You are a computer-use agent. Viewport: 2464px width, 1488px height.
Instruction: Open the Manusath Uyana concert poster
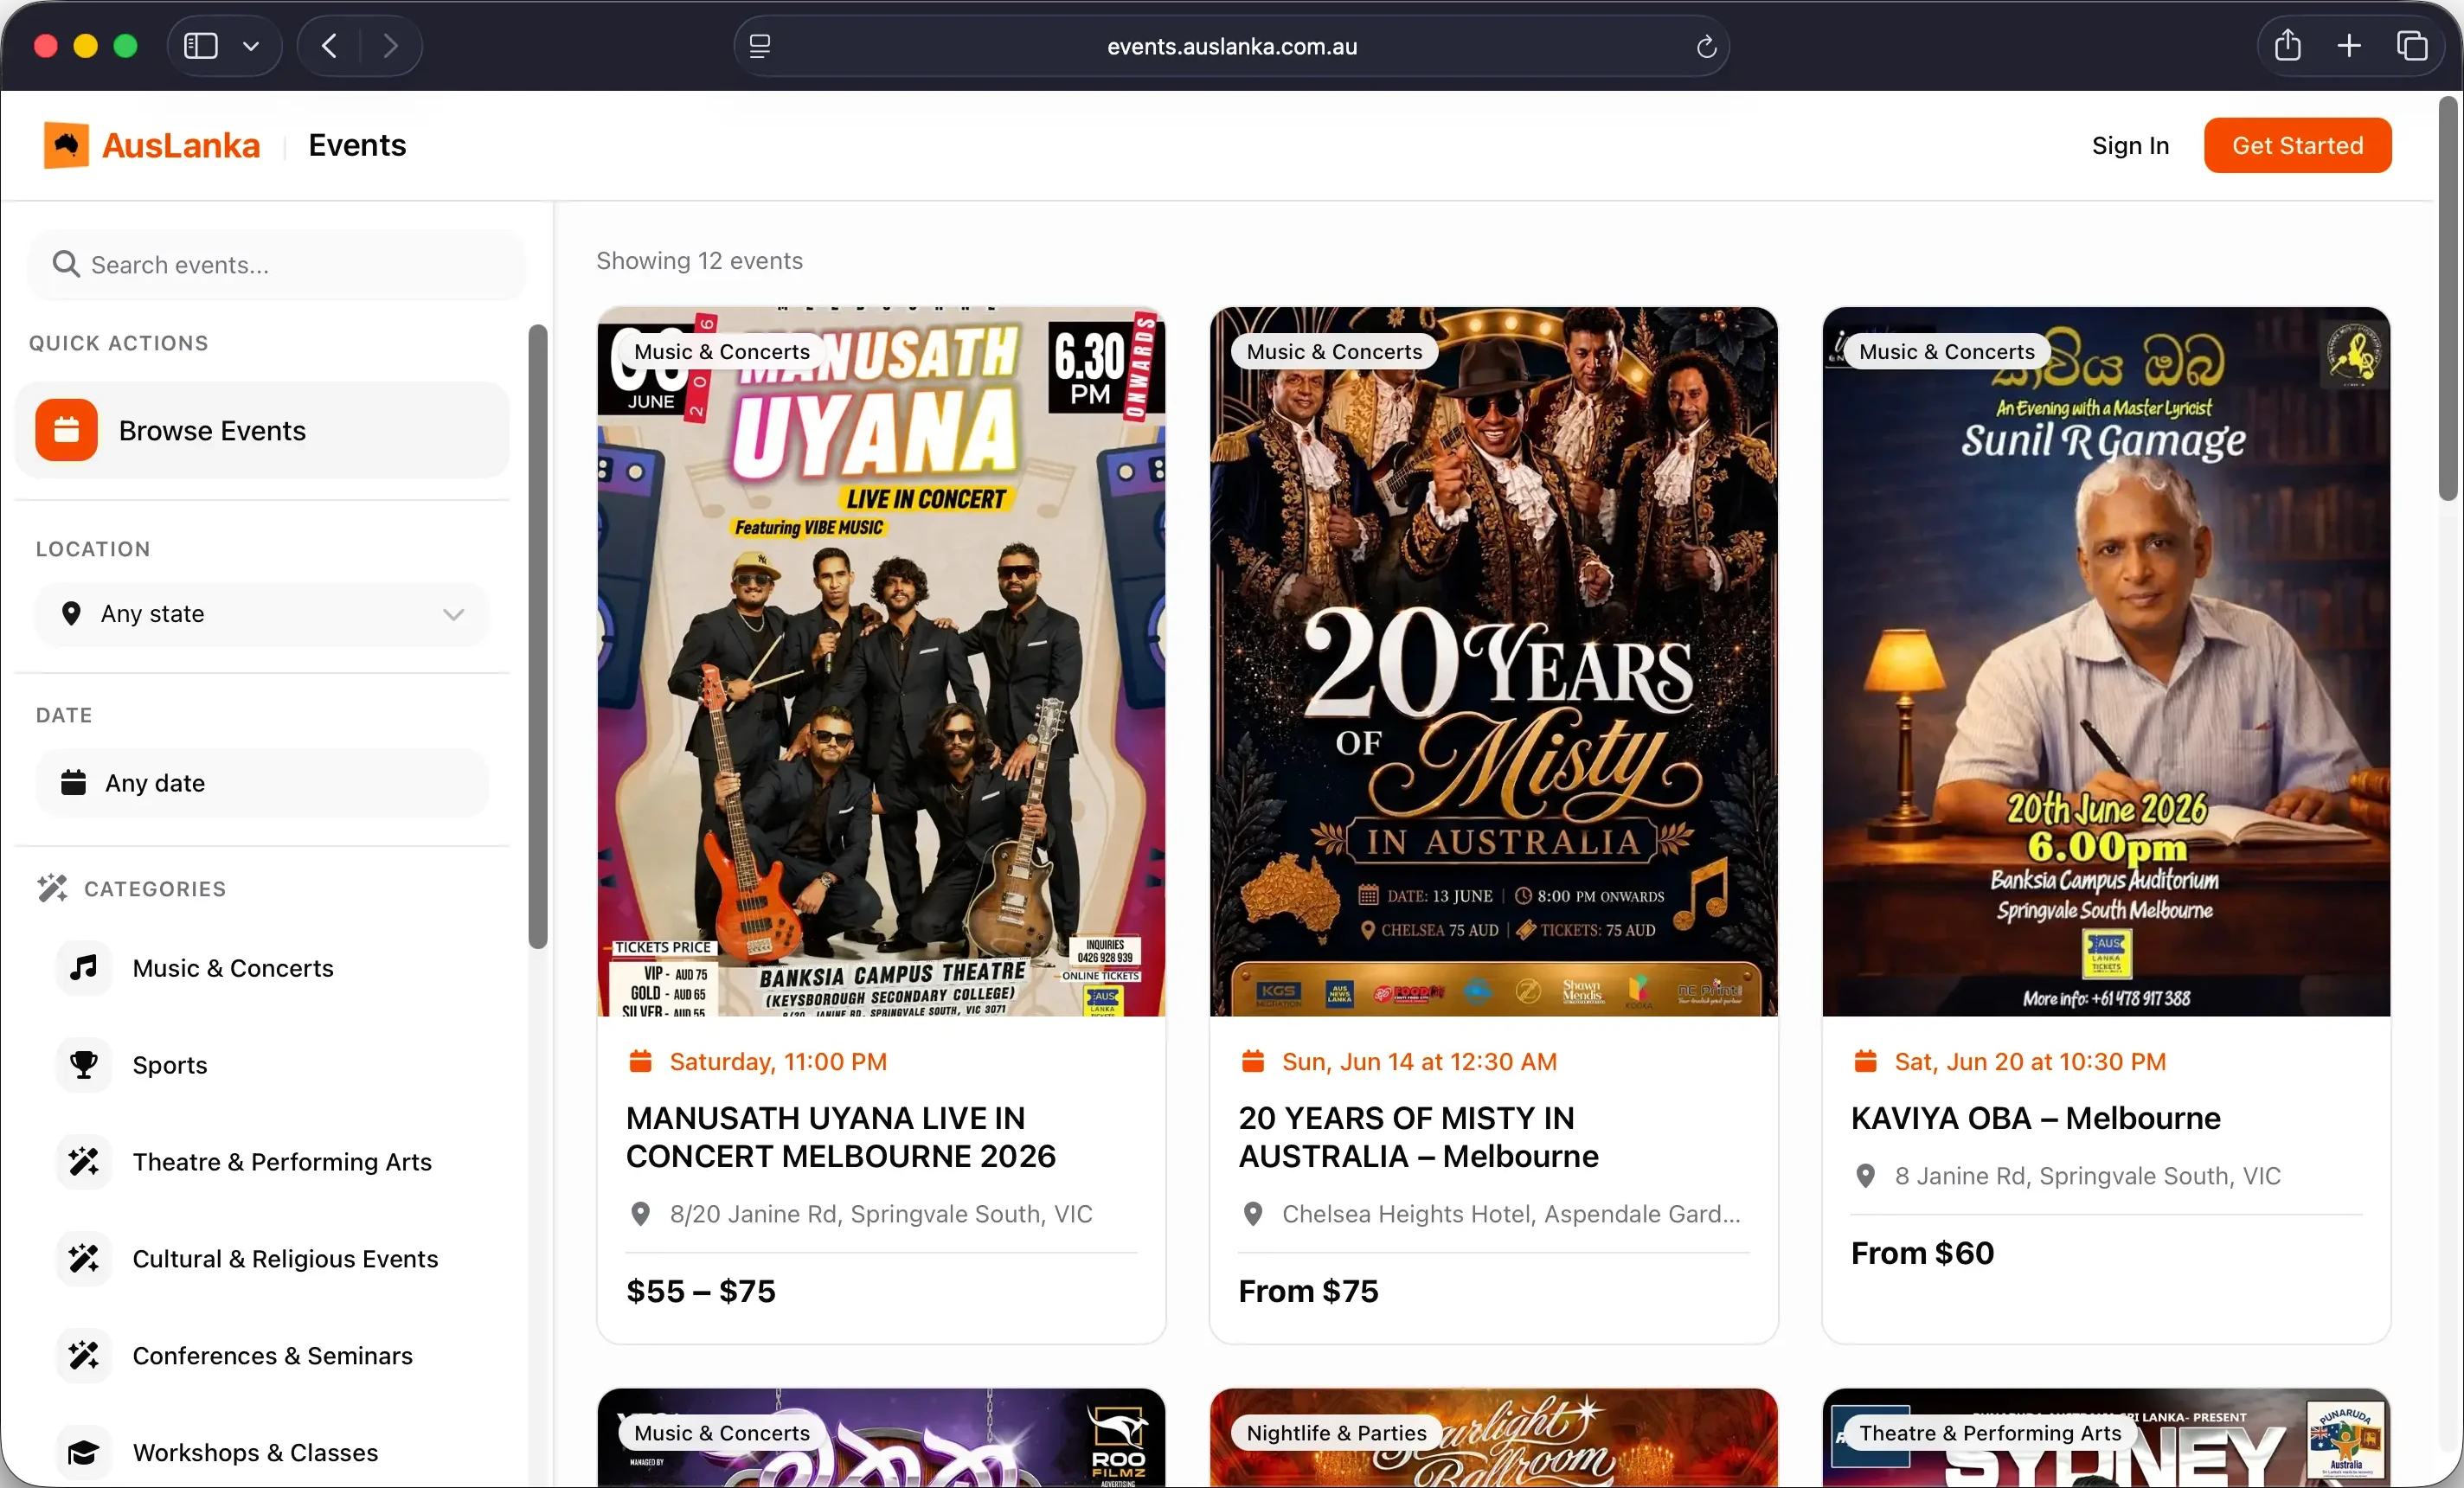[x=881, y=661]
